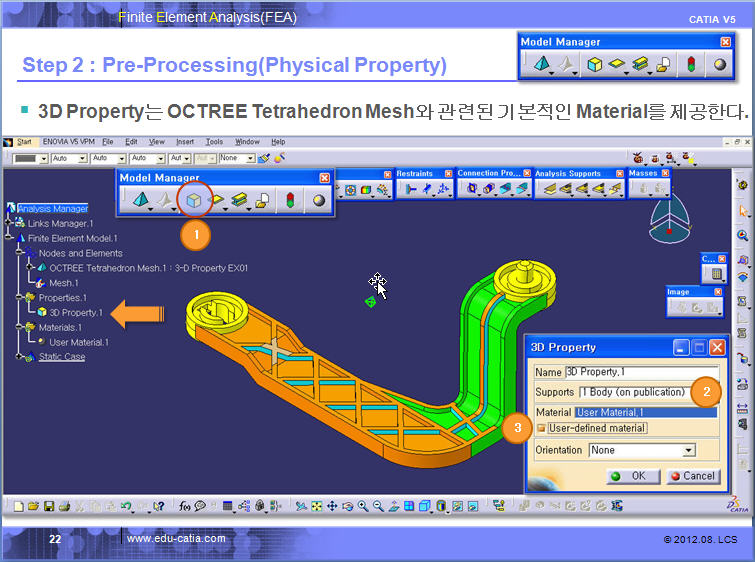Click New document icon in bottom toolbar
755x562 pixels.
18,506
